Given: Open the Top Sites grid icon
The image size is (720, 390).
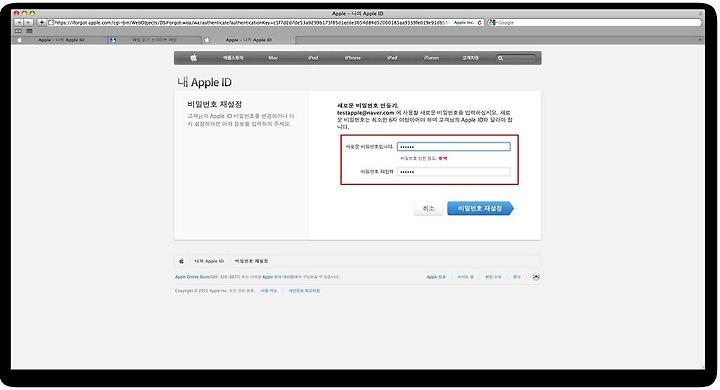Looking at the screenshot, I should 29,31.
